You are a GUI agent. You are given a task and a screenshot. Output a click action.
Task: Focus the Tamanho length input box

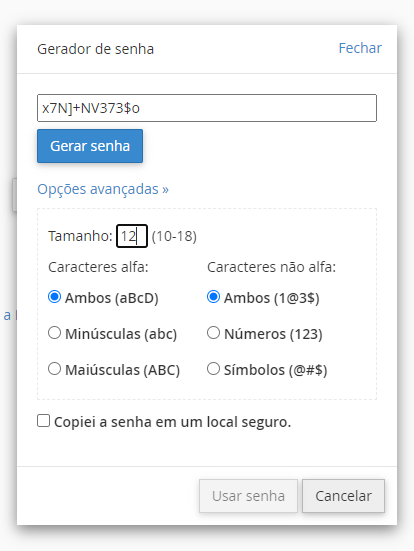[132, 236]
